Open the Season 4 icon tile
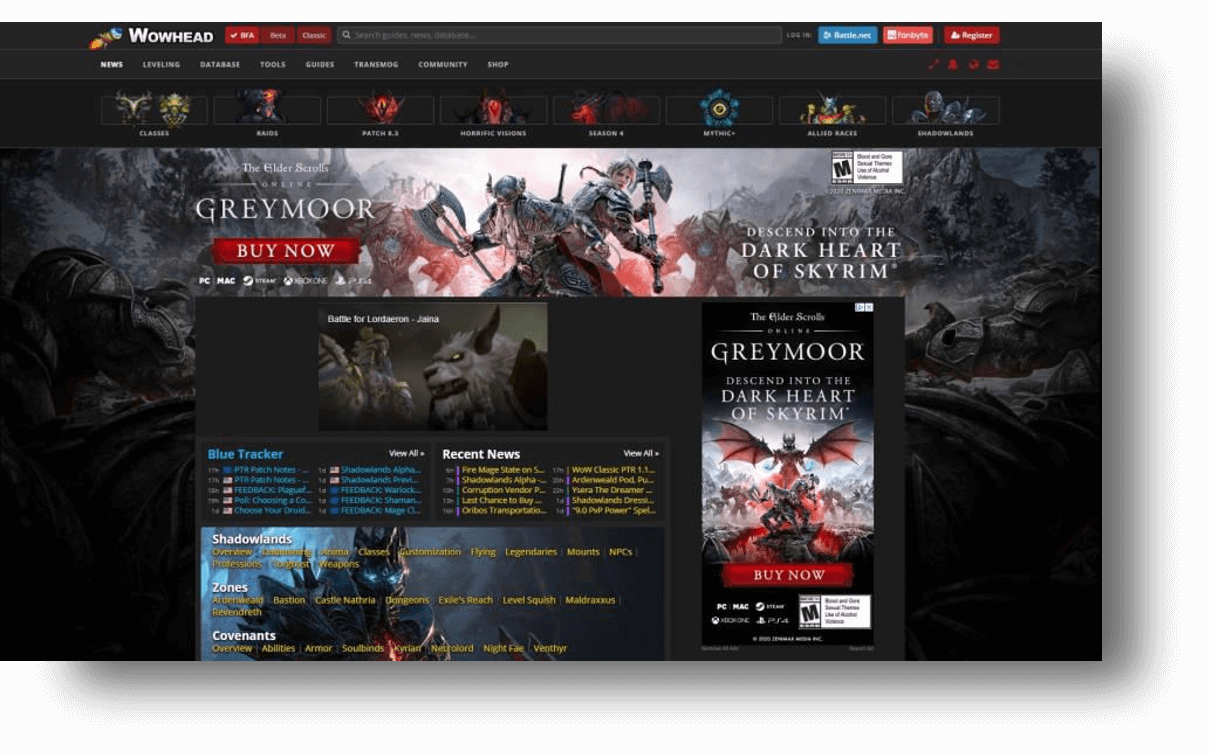 click(x=606, y=113)
